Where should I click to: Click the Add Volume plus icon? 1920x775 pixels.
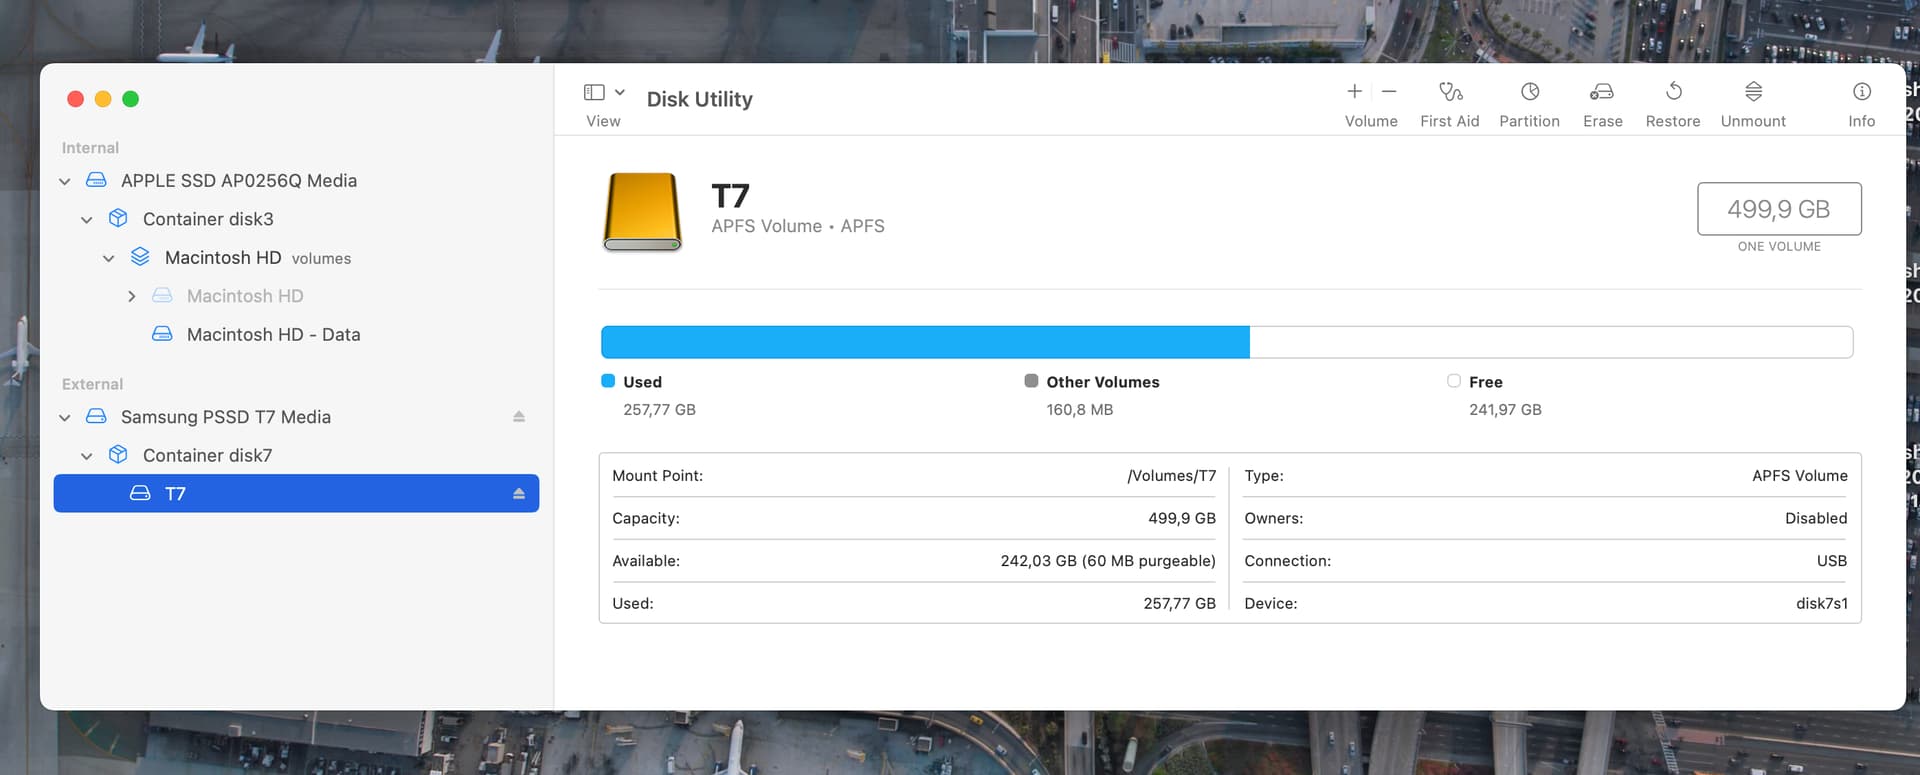pos(1355,91)
